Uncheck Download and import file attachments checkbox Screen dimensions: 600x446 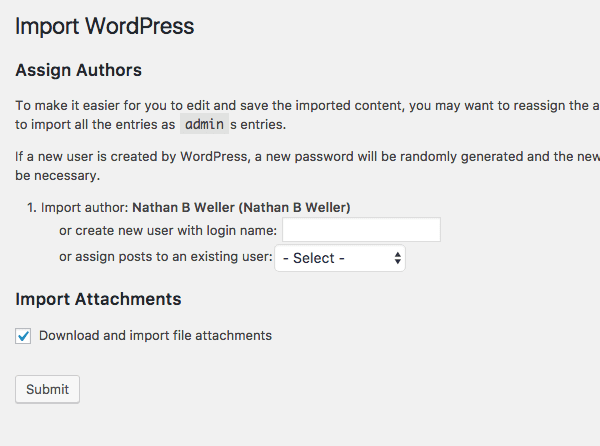point(24,336)
